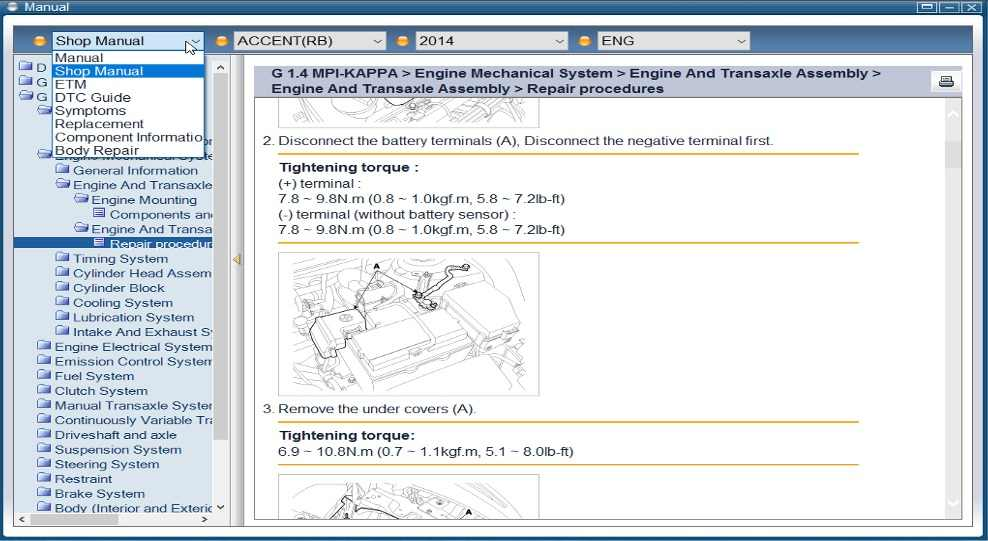Click the folder icon next to Clutch System

44,391
